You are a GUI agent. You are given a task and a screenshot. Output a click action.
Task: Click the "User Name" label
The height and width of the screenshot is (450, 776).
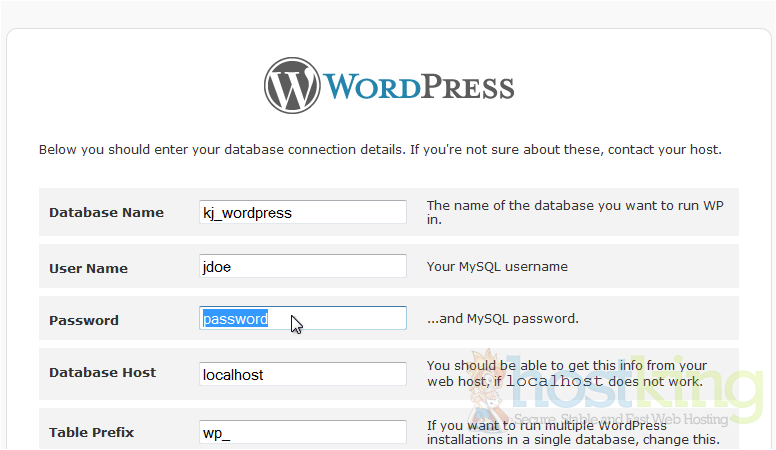coord(88,269)
